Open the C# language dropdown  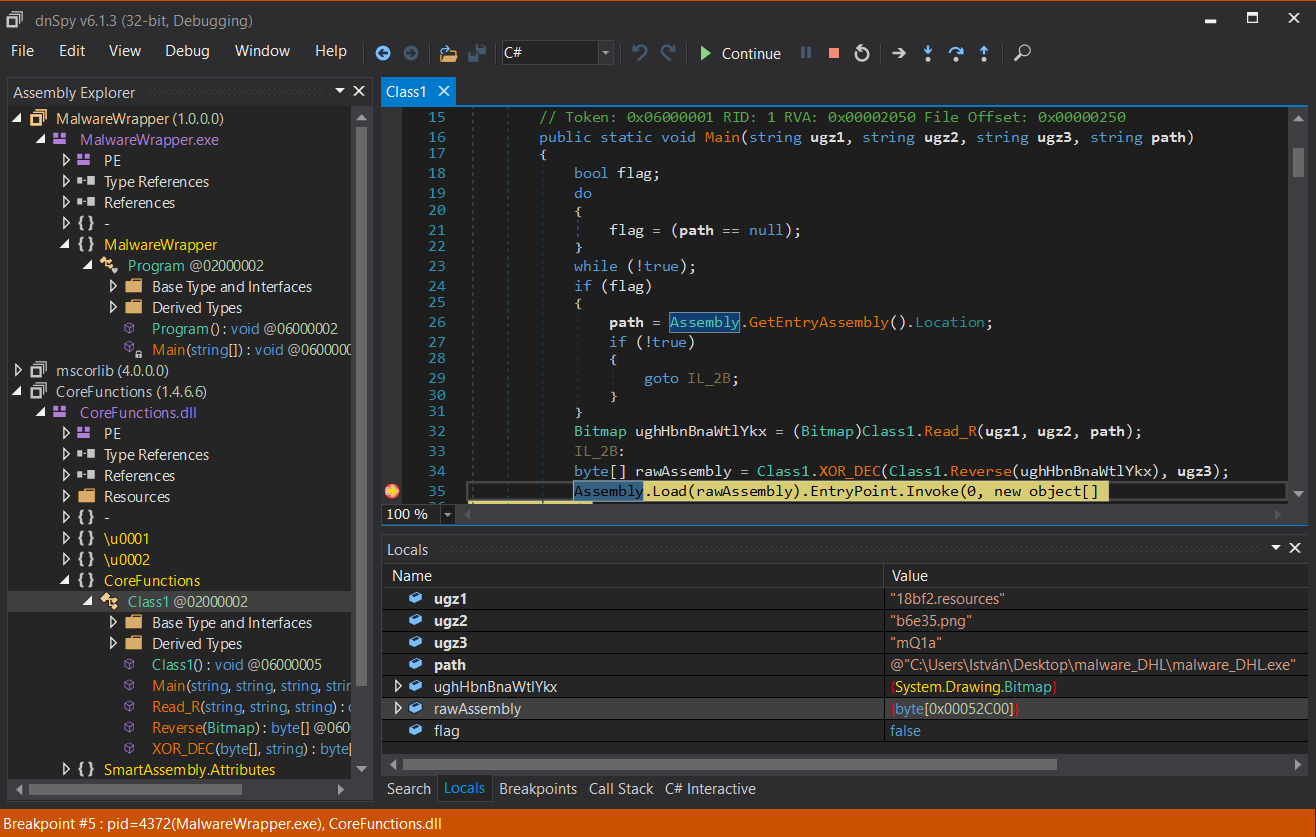click(605, 54)
